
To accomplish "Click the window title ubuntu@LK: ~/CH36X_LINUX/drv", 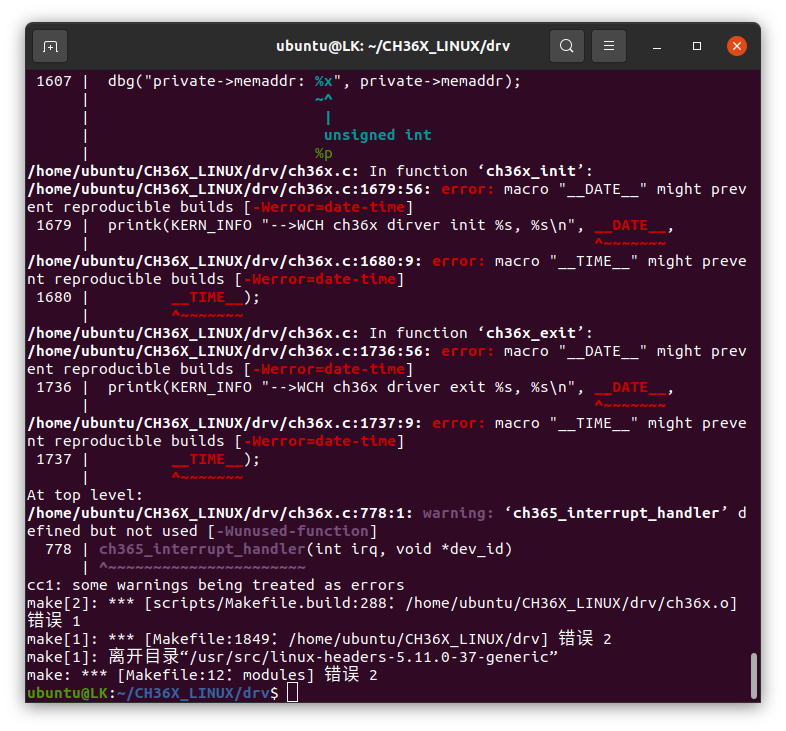I will (393, 47).
